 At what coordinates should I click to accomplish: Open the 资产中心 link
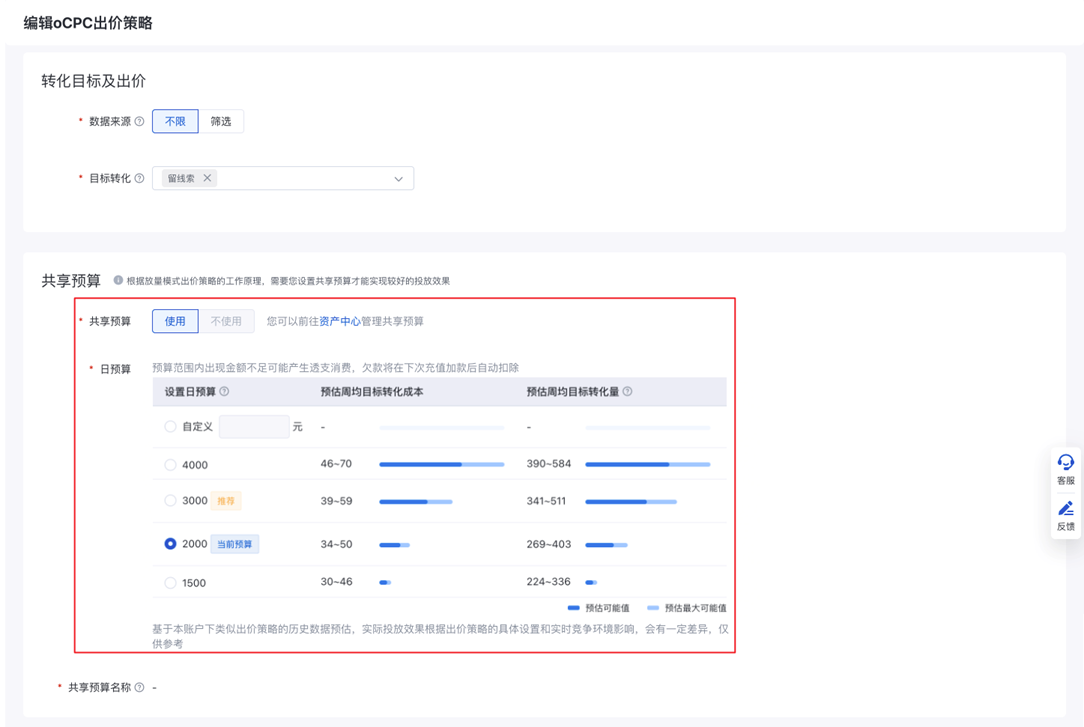point(339,322)
